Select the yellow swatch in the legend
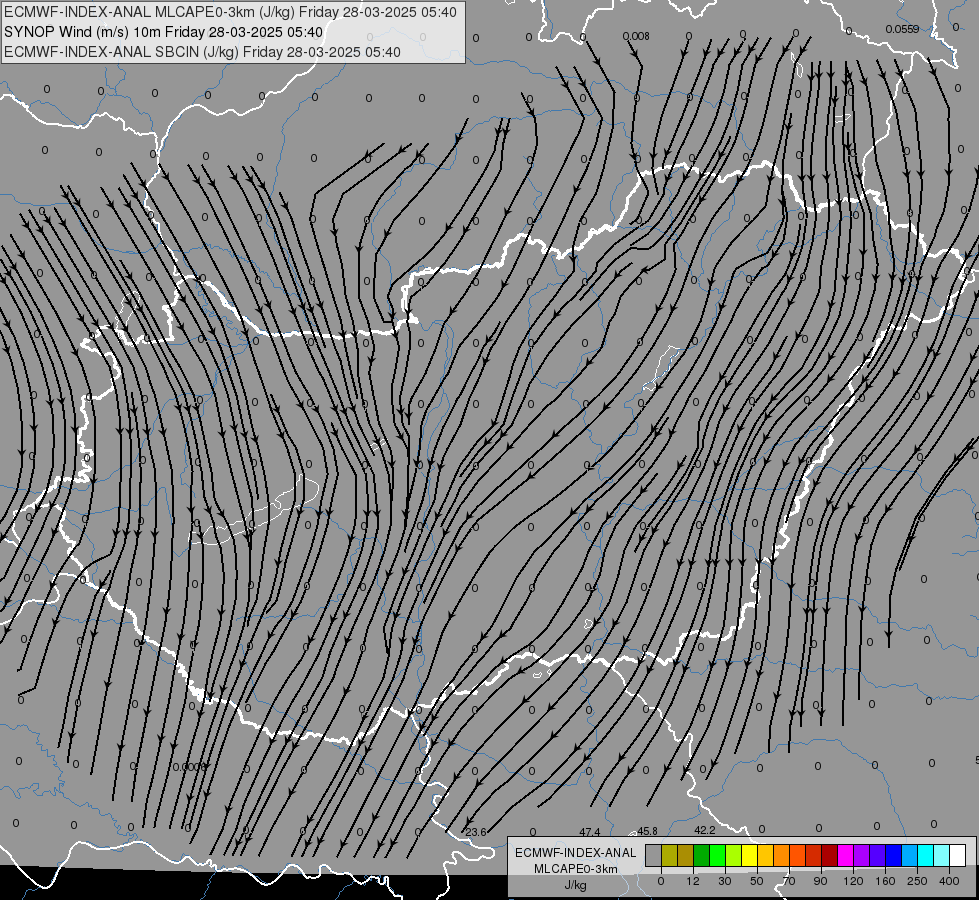The height and width of the screenshot is (900, 979). 749,855
